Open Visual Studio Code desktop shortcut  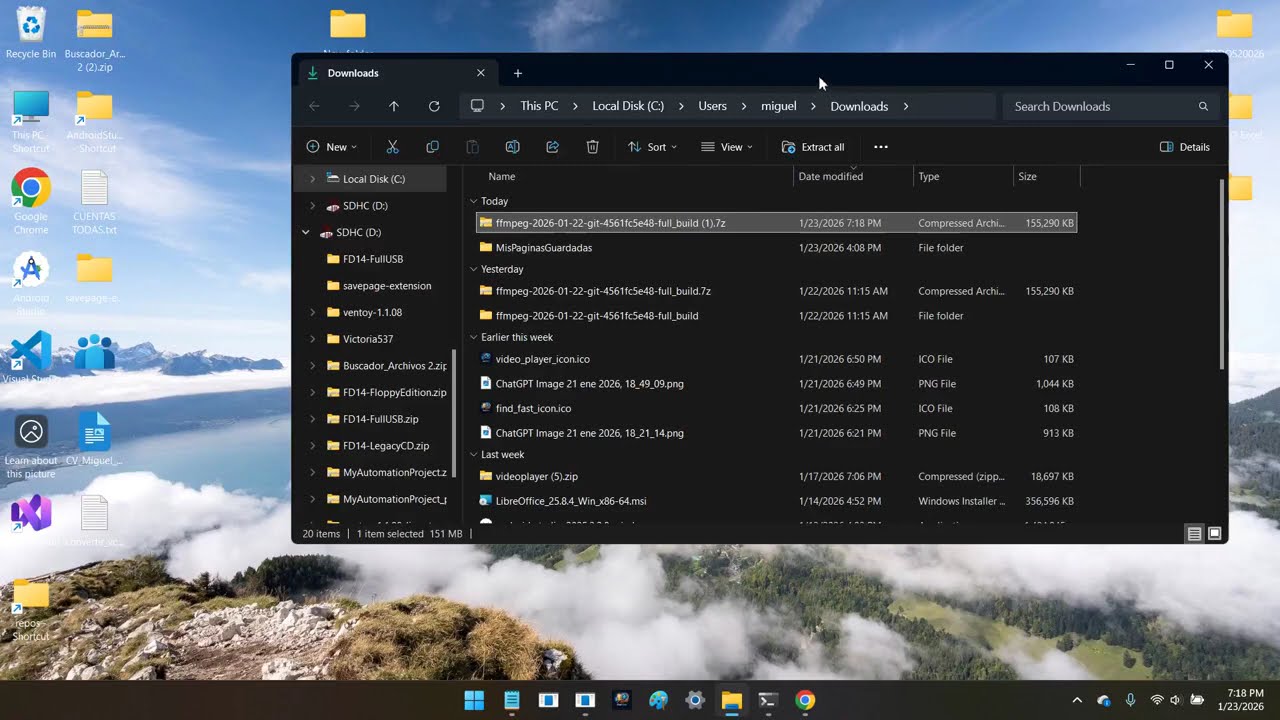(x=31, y=358)
